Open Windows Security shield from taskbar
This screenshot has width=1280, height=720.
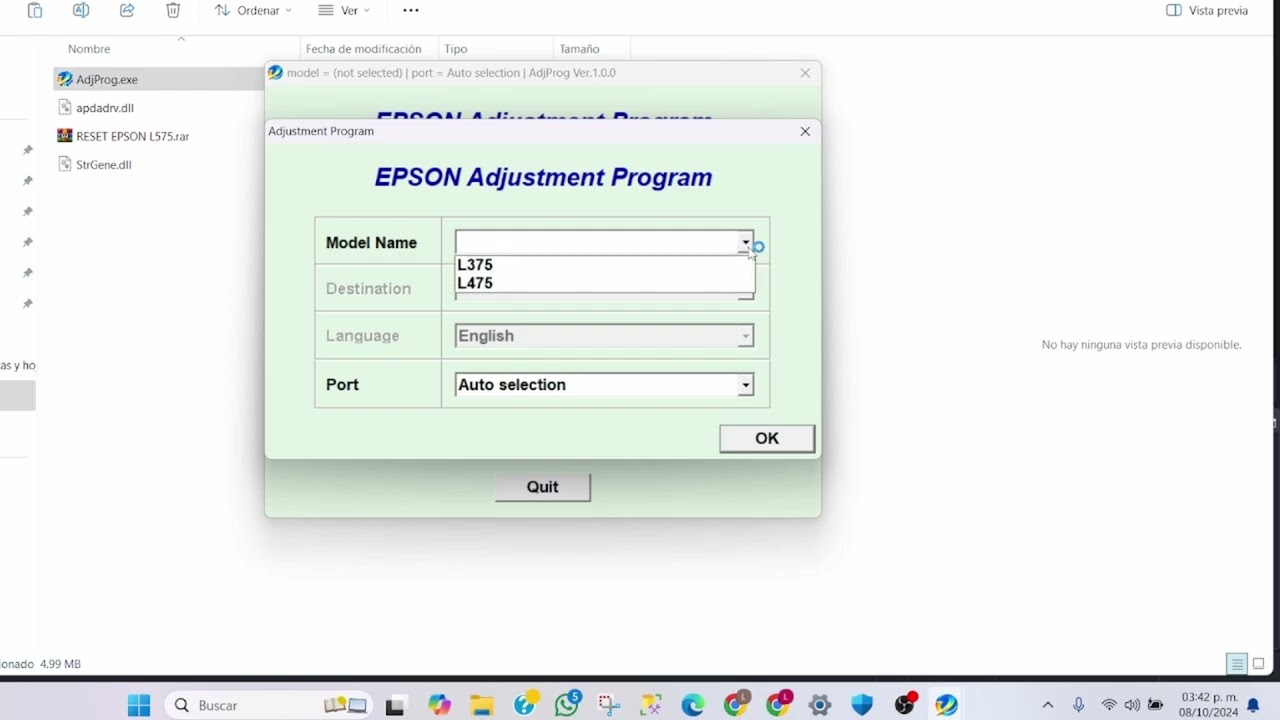tap(862, 705)
